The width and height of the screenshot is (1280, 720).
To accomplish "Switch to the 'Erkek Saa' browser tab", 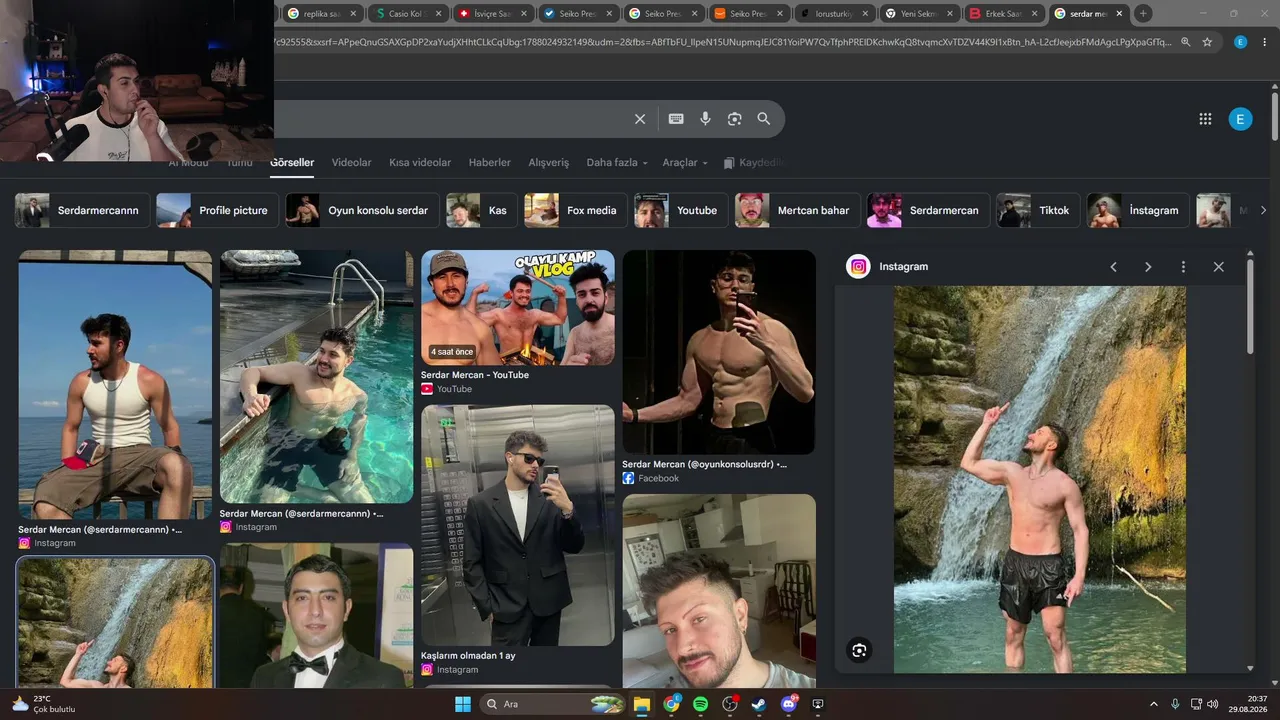I will [x=1004, y=14].
